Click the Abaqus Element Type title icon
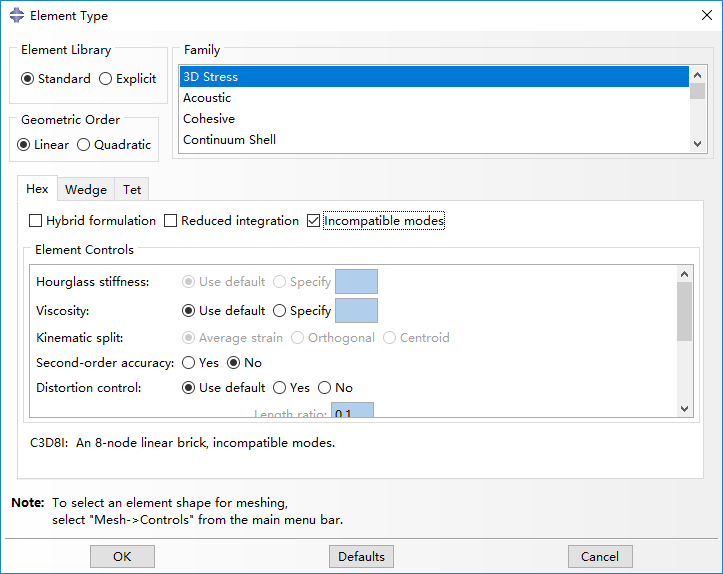The image size is (723, 574). pos(17,15)
